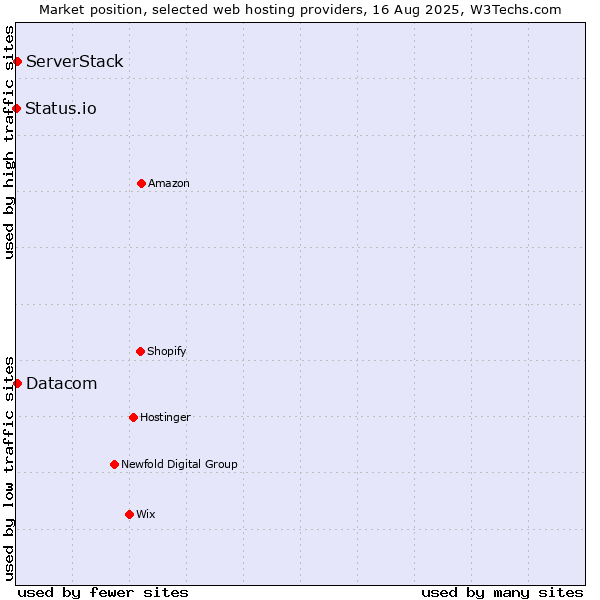Click the 'used by high traffic sites' axis label
This screenshot has height=600, width=600.
pos(9,142)
